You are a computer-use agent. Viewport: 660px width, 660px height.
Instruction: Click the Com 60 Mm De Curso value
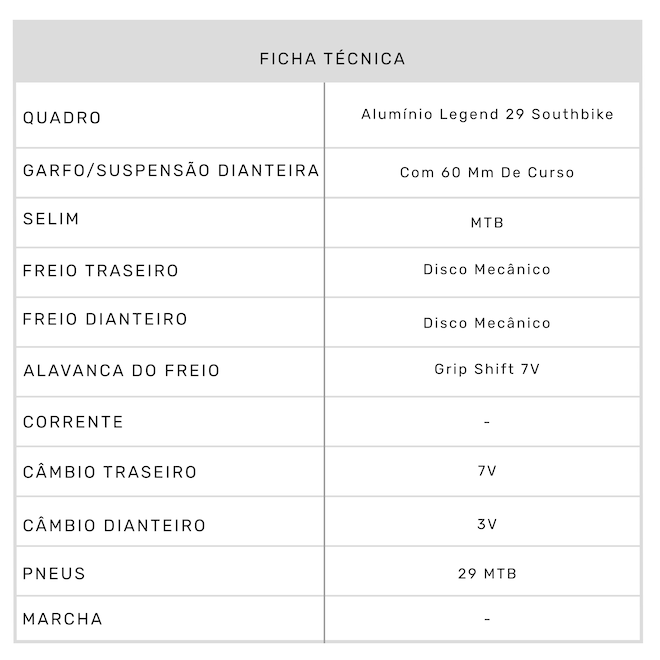(487, 172)
